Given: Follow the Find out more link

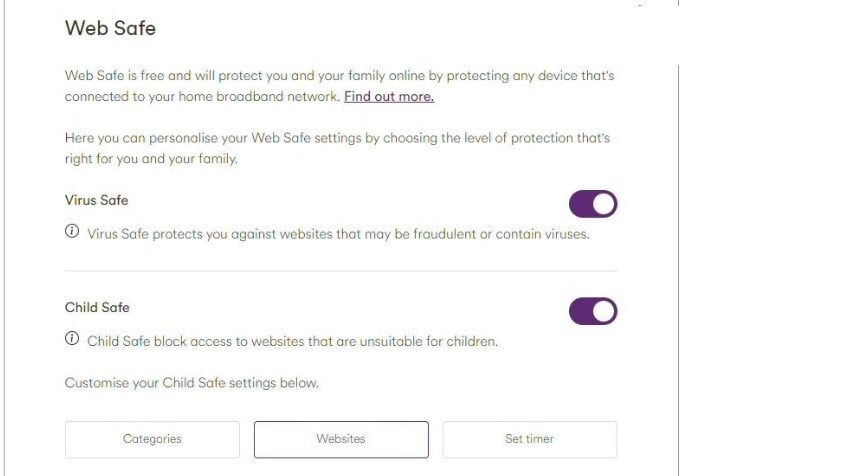Looking at the screenshot, I should 389,96.
